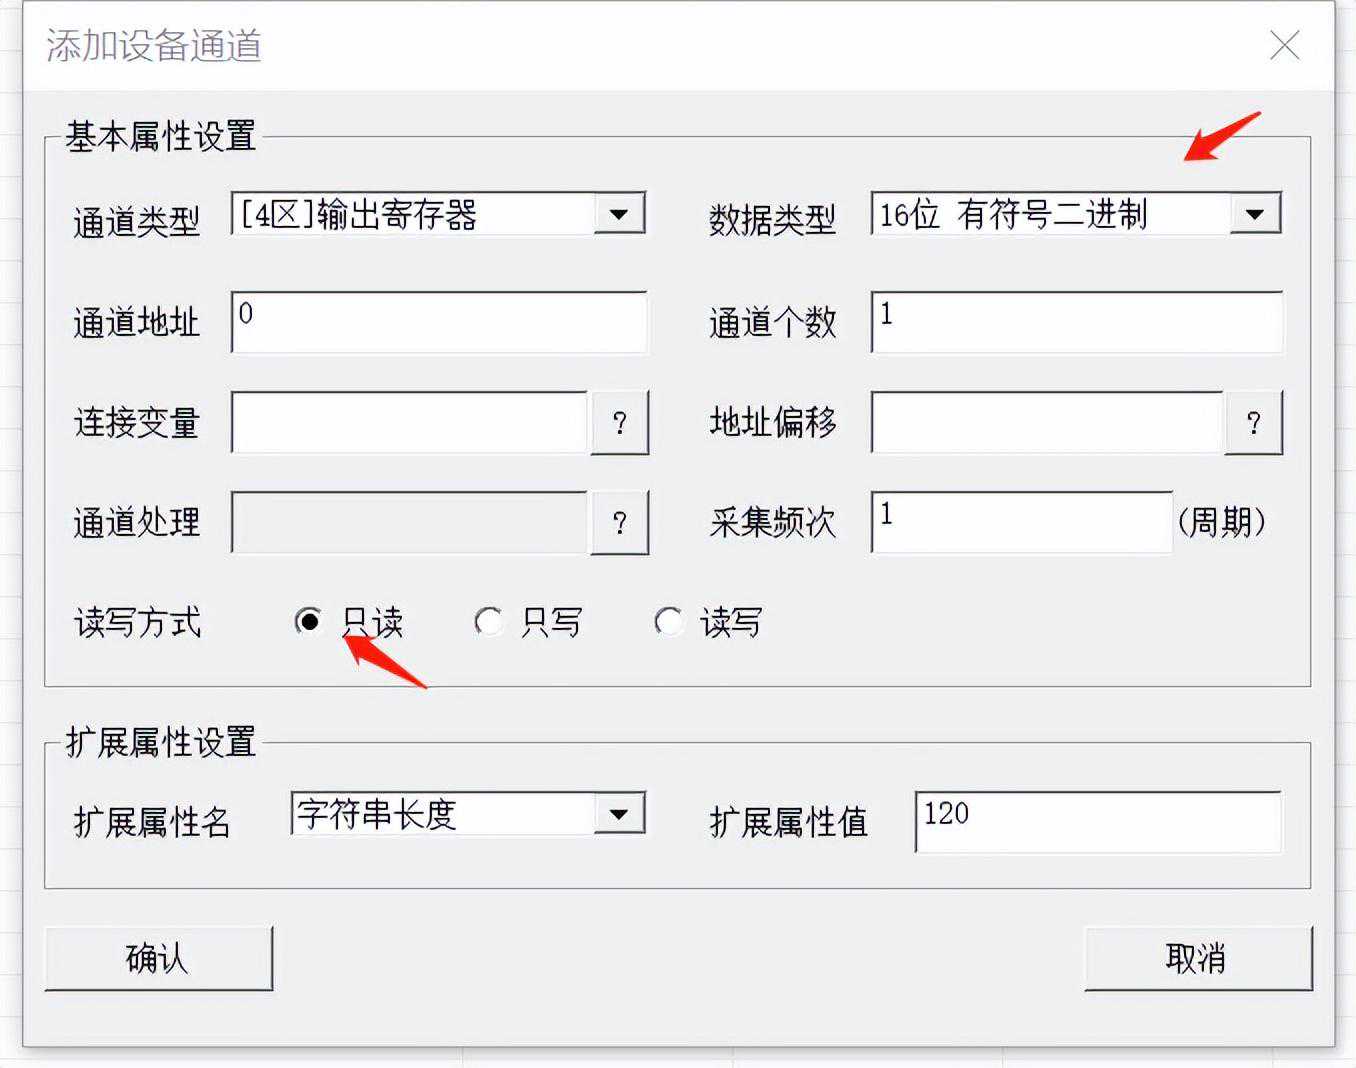Select the 只写 read-write mode
Image resolution: width=1356 pixels, height=1068 pixels.
489,621
